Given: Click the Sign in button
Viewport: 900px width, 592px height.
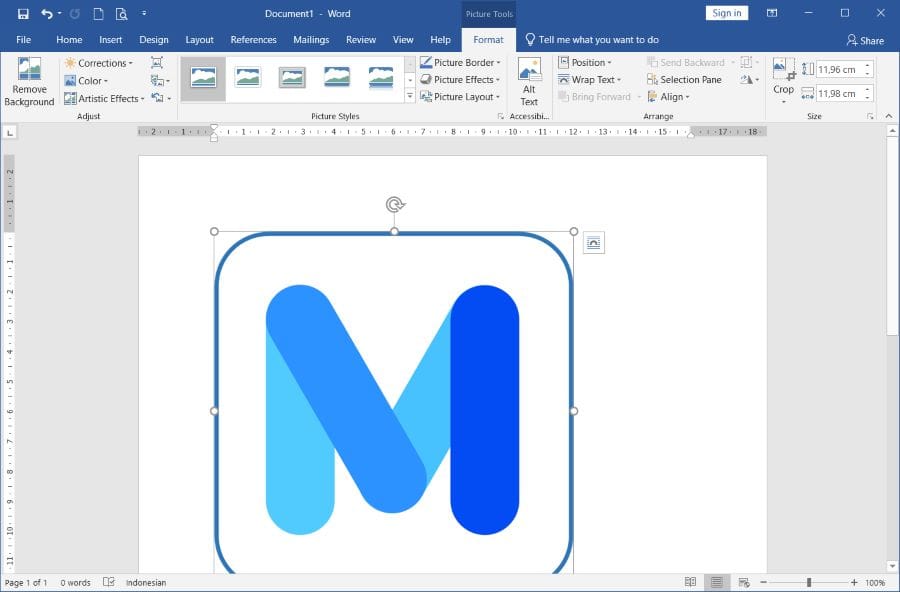Looking at the screenshot, I should (x=726, y=13).
